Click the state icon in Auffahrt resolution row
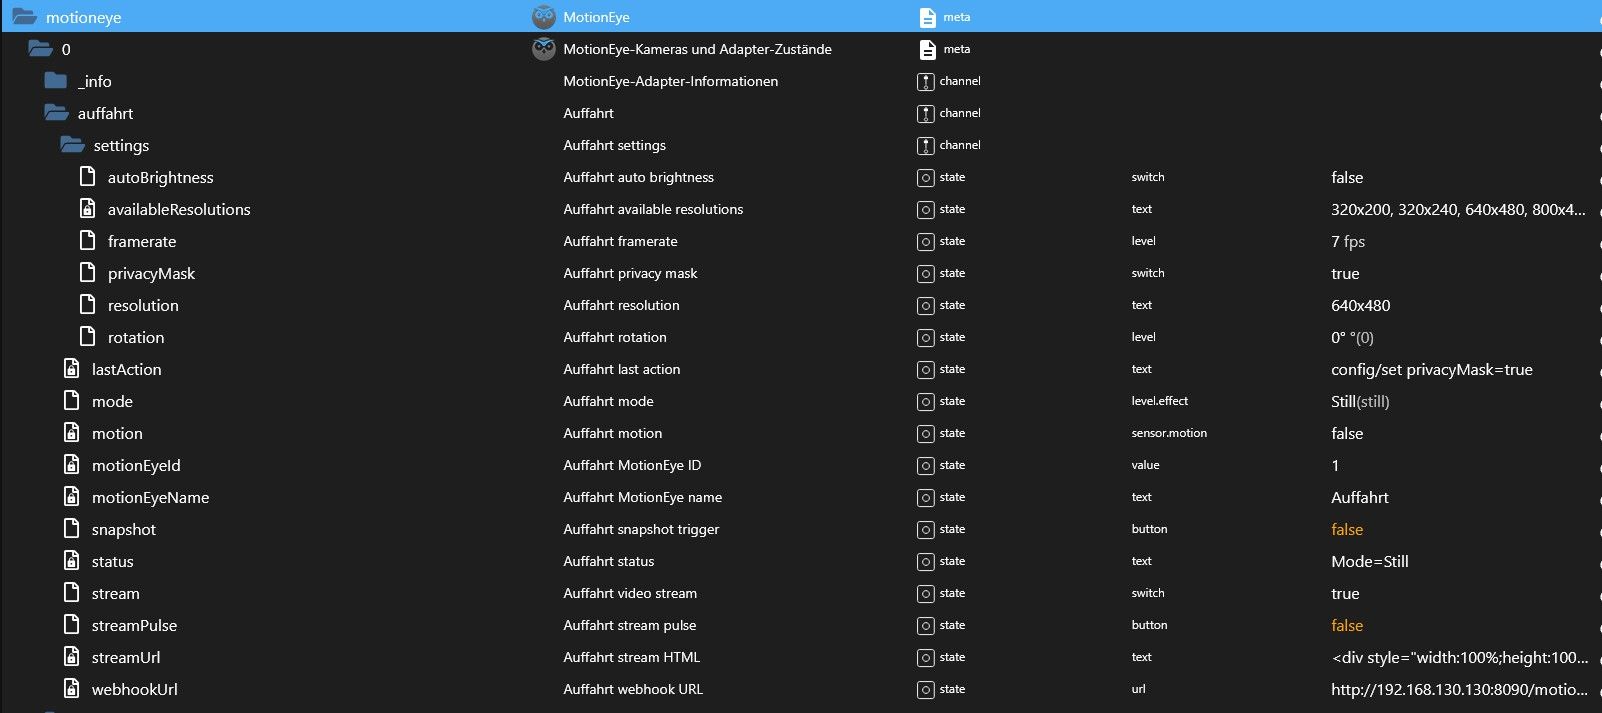Screen dimensions: 1602x713 [x=926, y=305]
